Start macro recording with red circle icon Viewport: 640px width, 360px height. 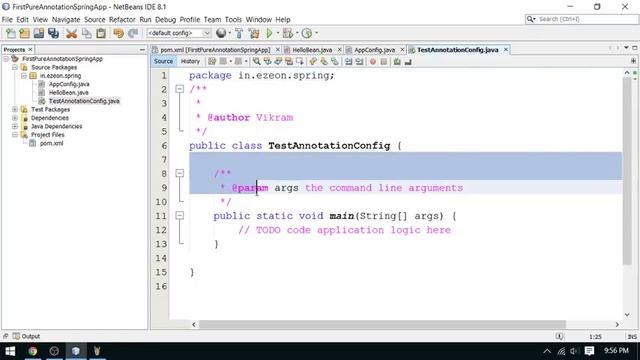coord(373,62)
